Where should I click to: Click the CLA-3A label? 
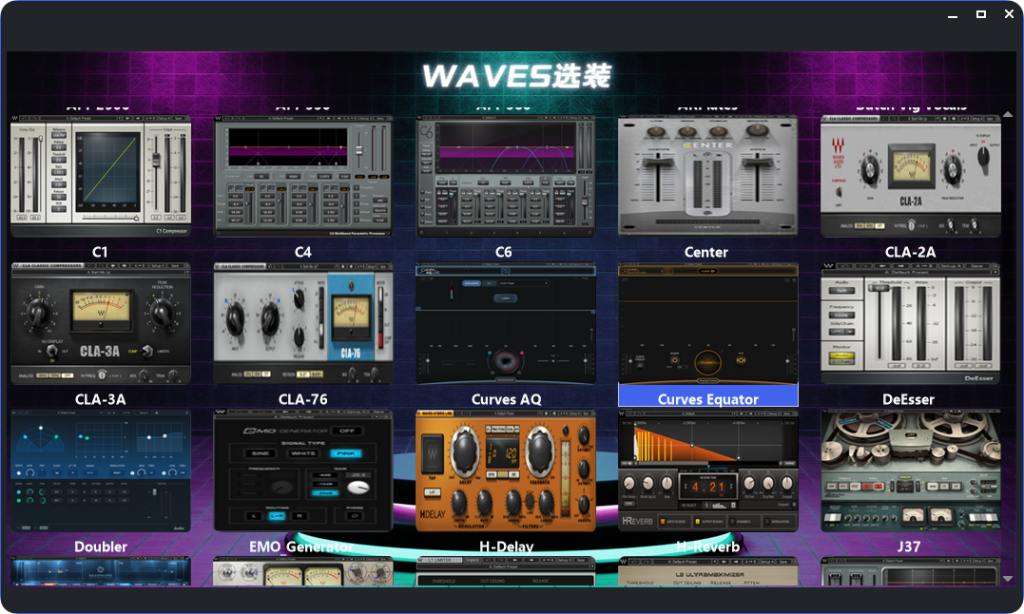(x=101, y=399)
